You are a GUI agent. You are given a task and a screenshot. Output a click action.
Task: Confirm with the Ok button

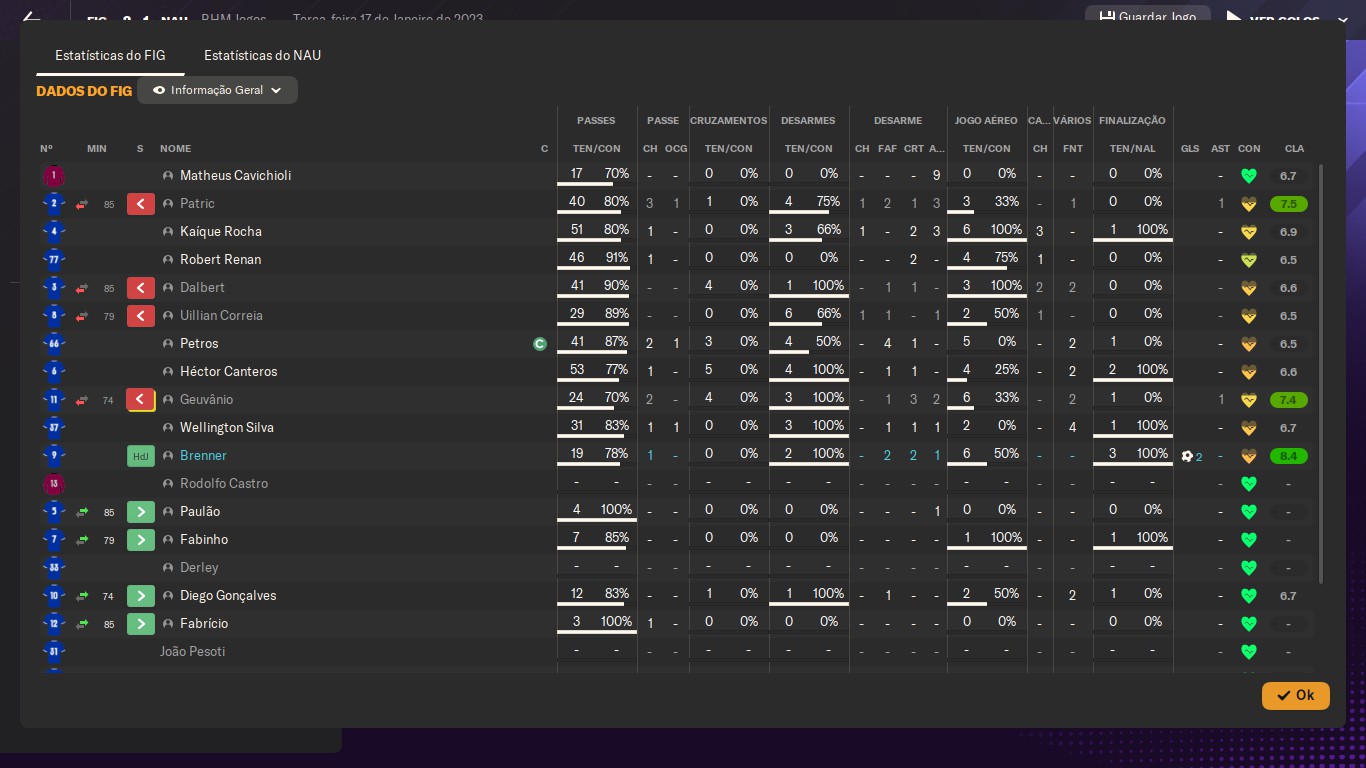coord(1295,695)
